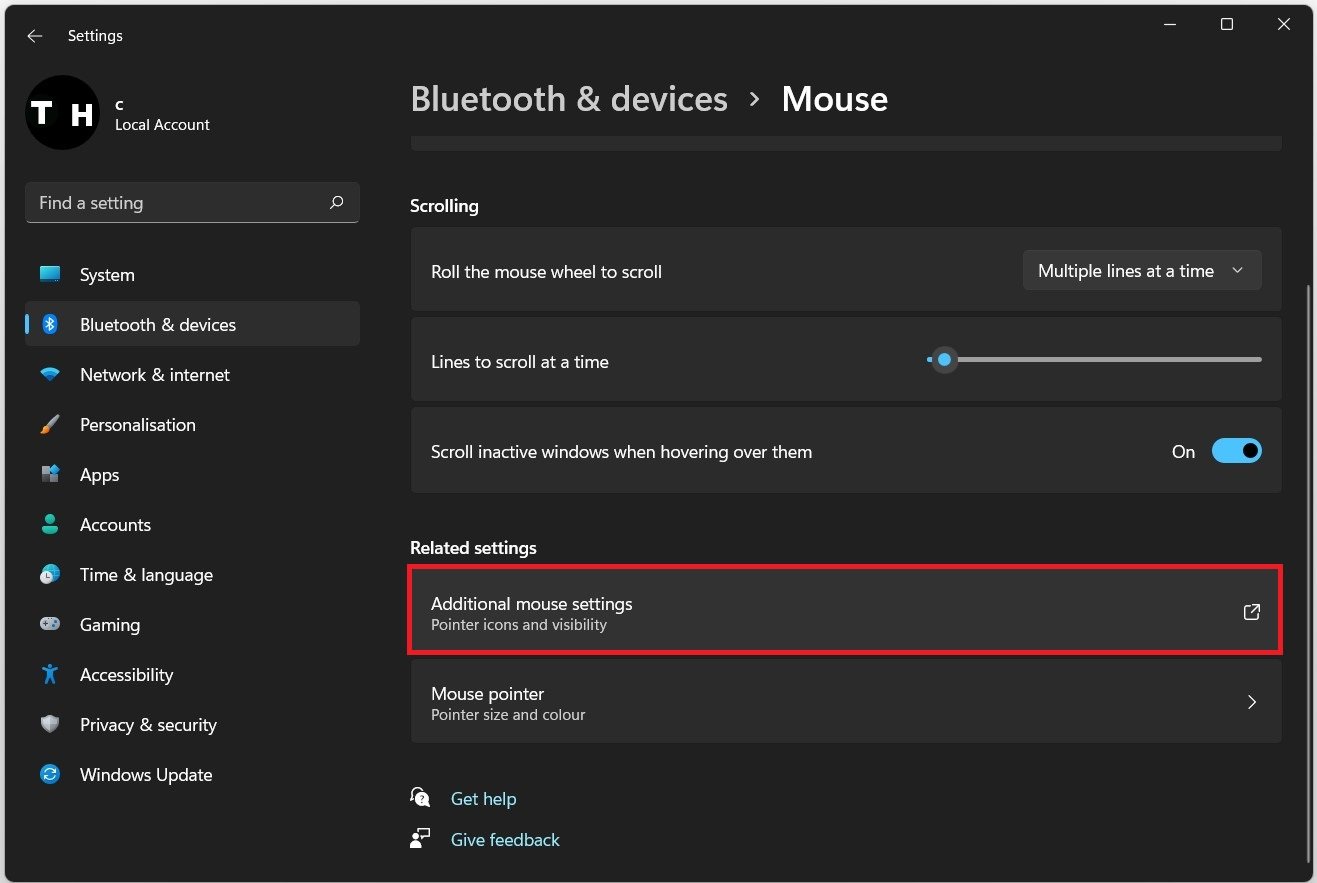Click the Gaming controller icon

50,624
